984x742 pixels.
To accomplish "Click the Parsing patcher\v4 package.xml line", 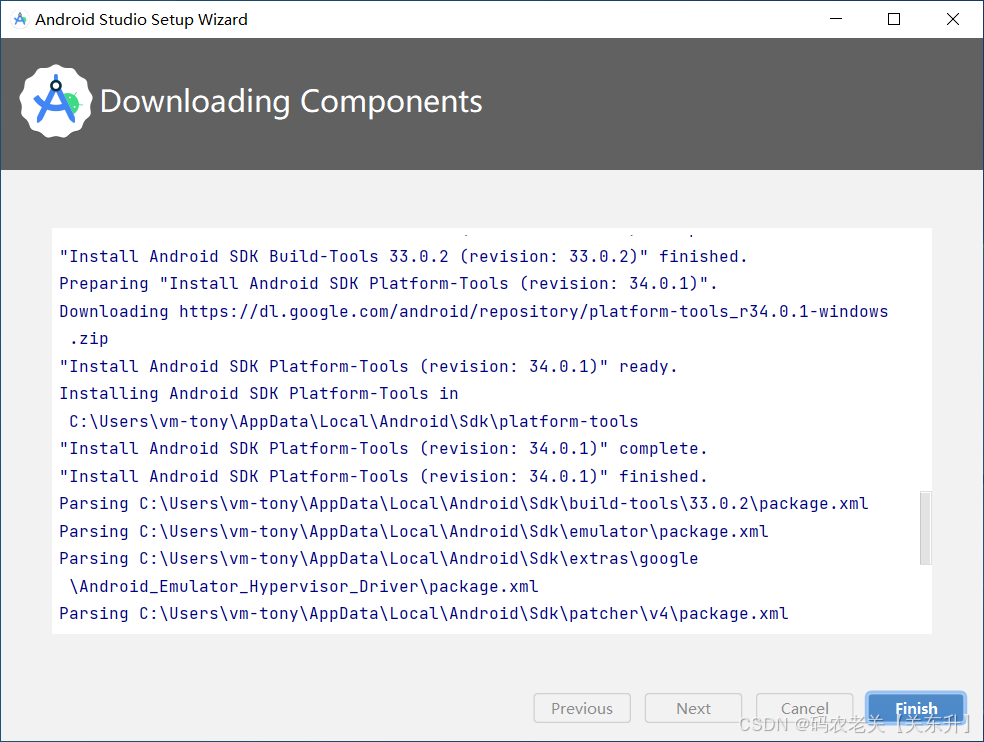I will click(424, 613).
